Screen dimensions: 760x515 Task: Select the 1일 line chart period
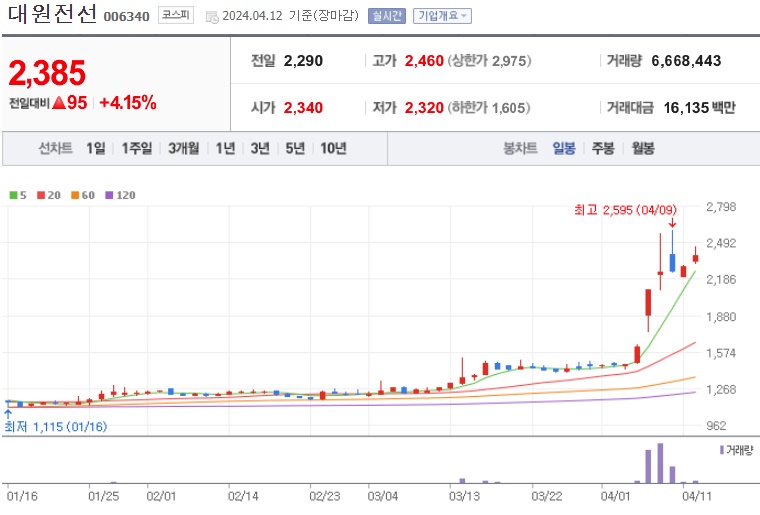click(x=96, y=148)
